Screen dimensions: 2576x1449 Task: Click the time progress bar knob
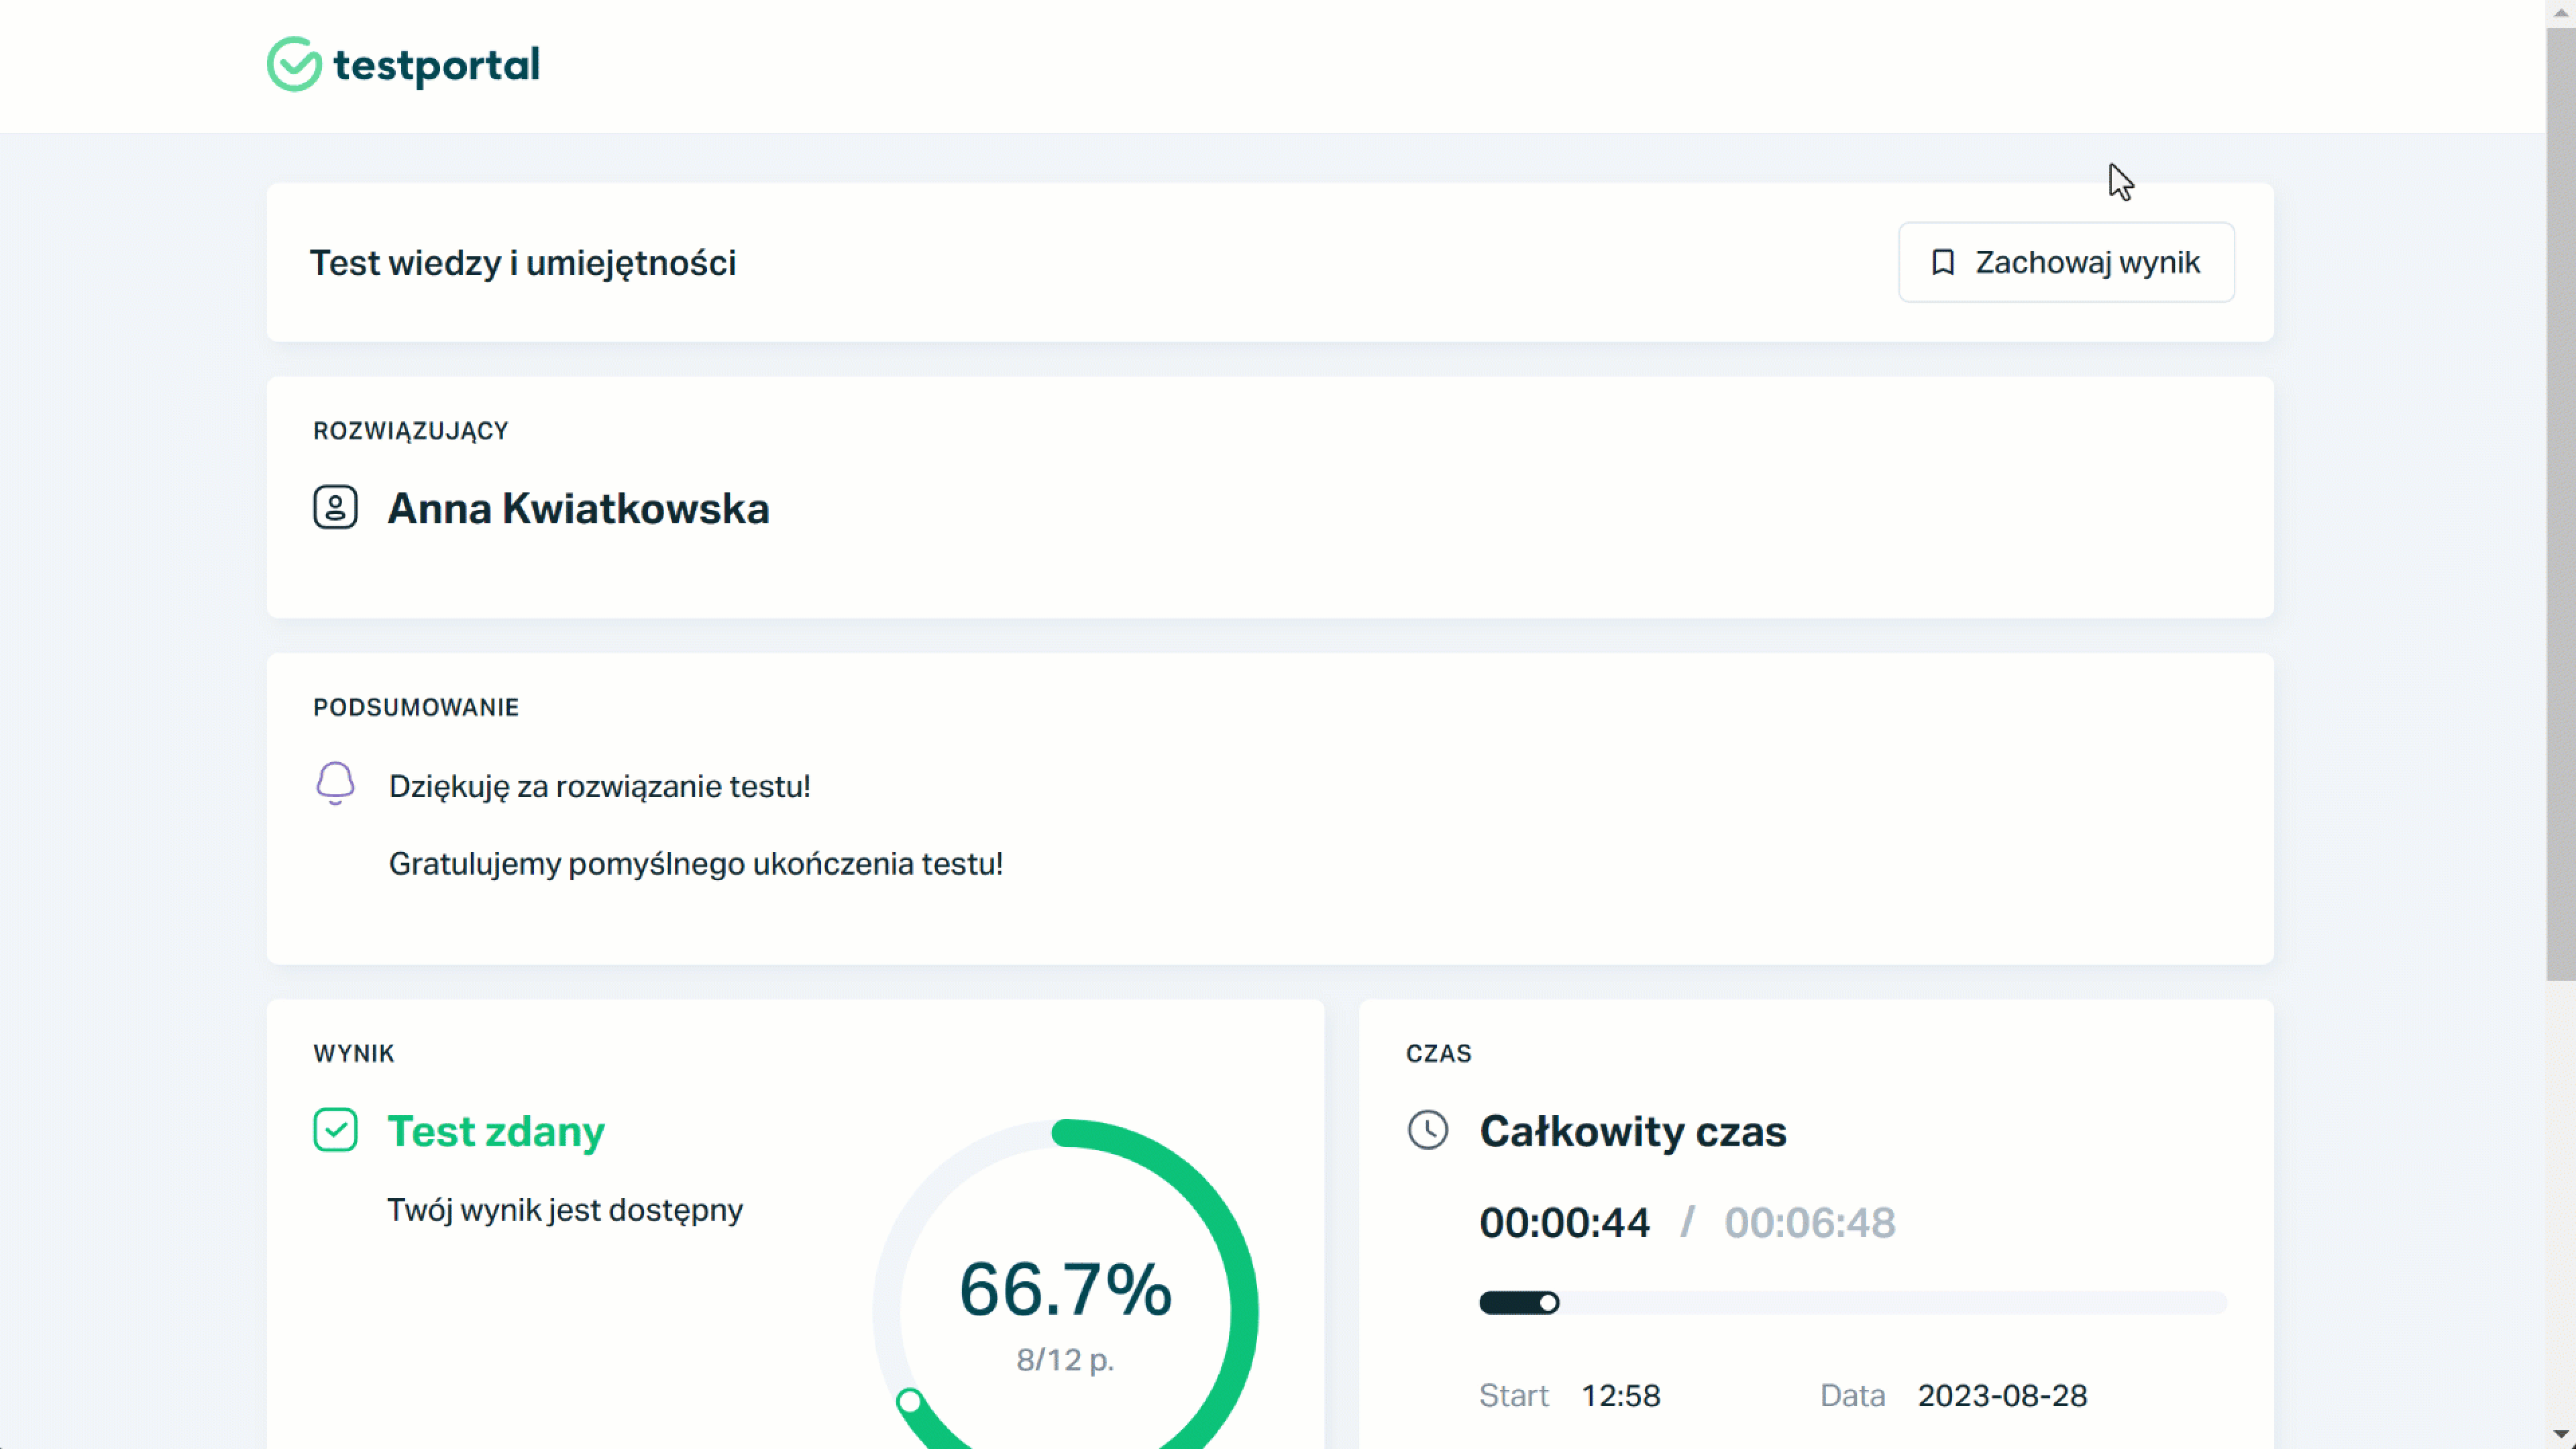(x=1548, y=1302)
